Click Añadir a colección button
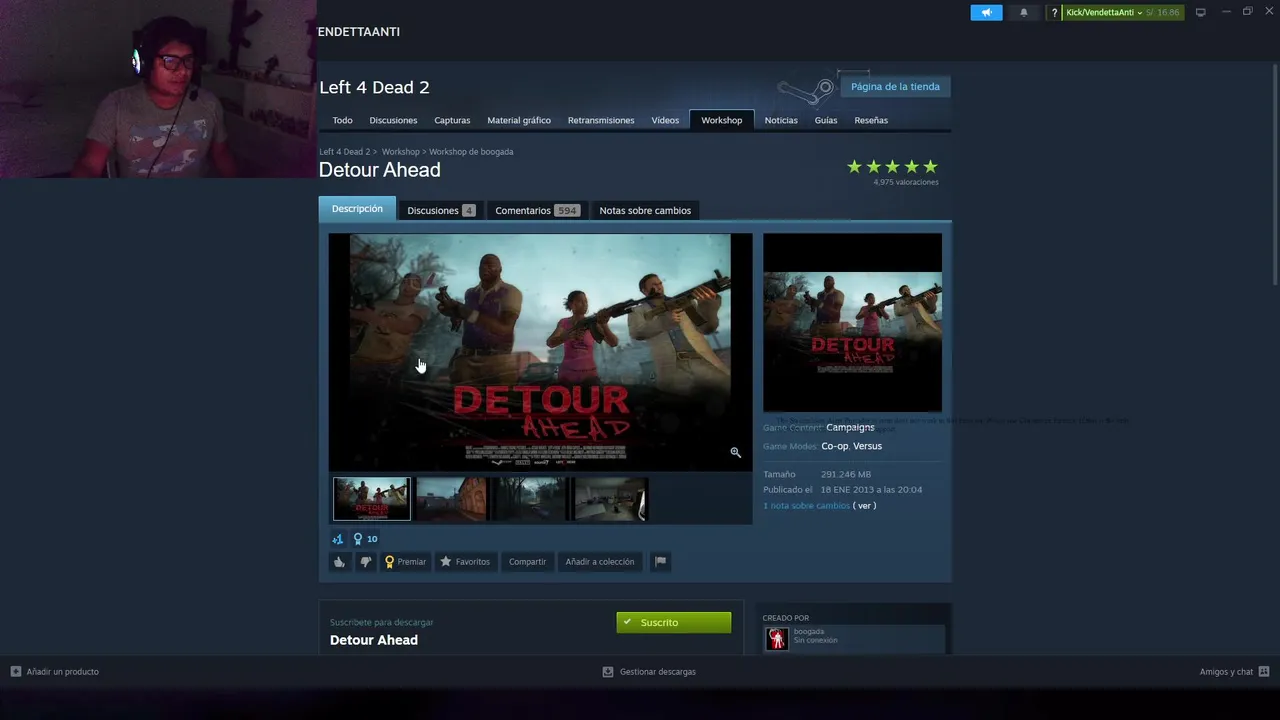1280x720 pixels. pyautogui.click(x=599, y=562)
